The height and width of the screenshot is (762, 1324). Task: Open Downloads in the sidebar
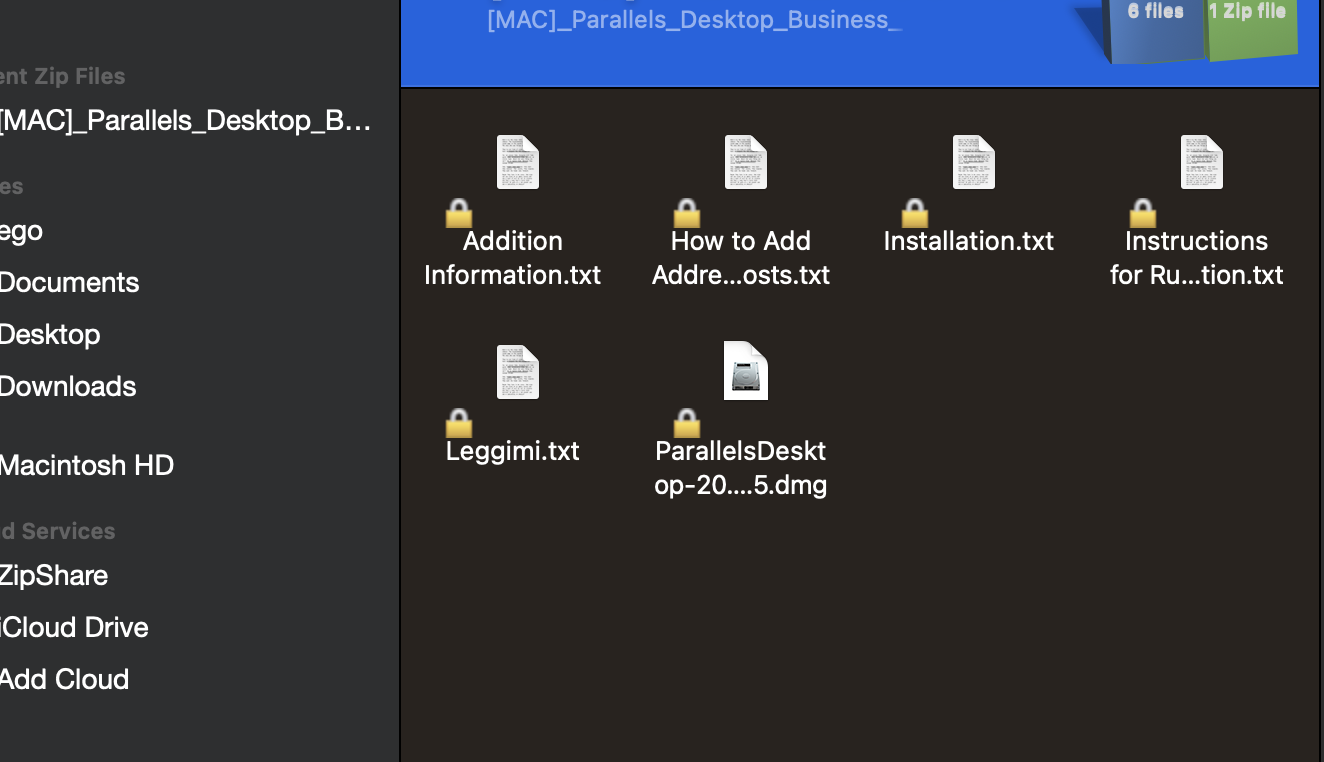click(68, 387)
